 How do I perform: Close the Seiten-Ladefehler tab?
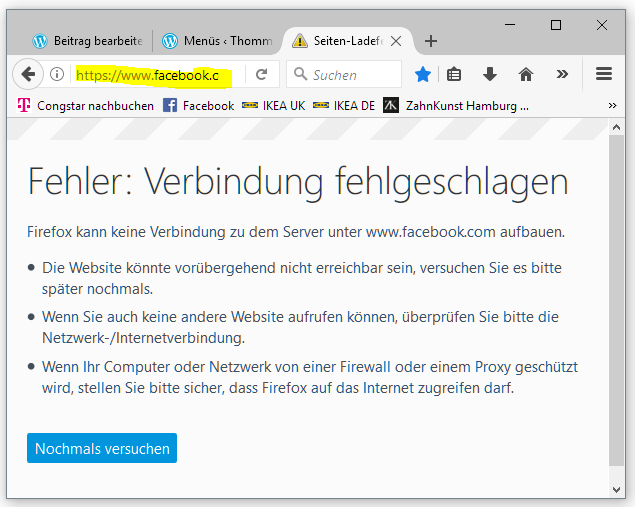click(x=396, y=41)
